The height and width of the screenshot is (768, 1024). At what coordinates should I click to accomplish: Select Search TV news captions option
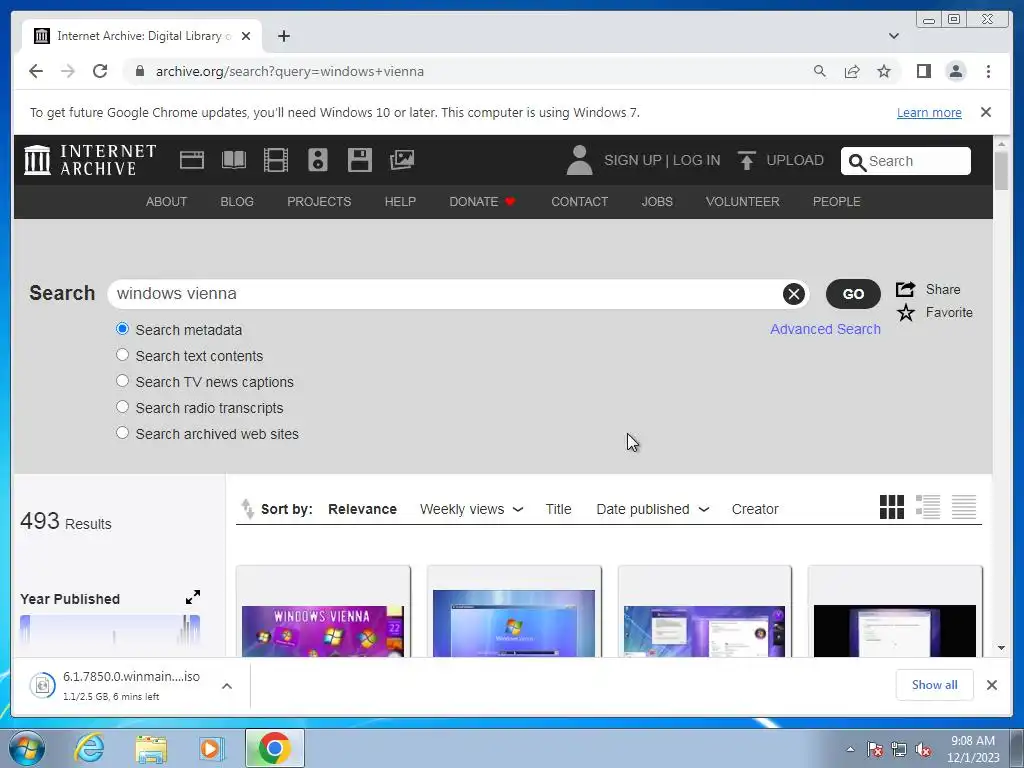(x=122, y=381)
